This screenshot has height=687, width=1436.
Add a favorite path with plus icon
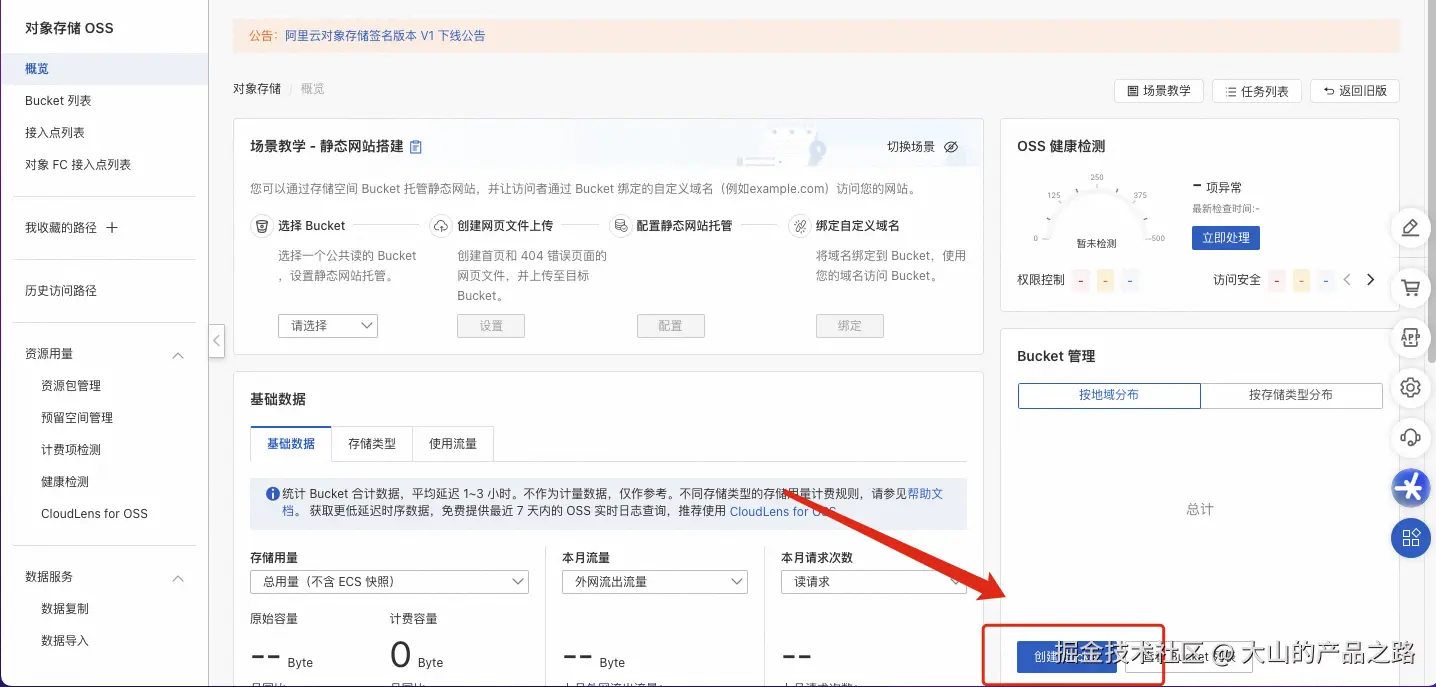pos(112,227)
